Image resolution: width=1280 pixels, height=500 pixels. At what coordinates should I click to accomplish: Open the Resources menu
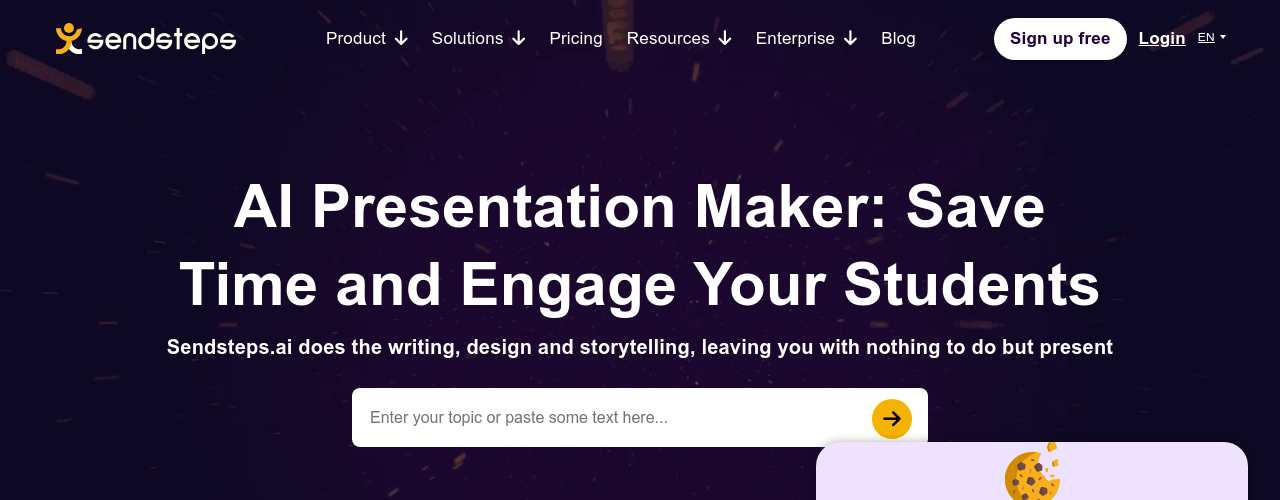[x=668, y=38]
